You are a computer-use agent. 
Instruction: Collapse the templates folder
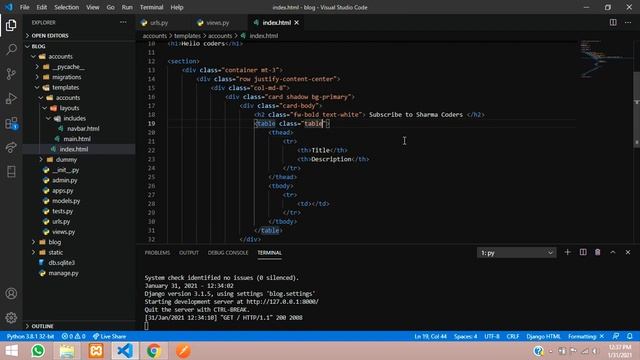click(x=65, y=87)
